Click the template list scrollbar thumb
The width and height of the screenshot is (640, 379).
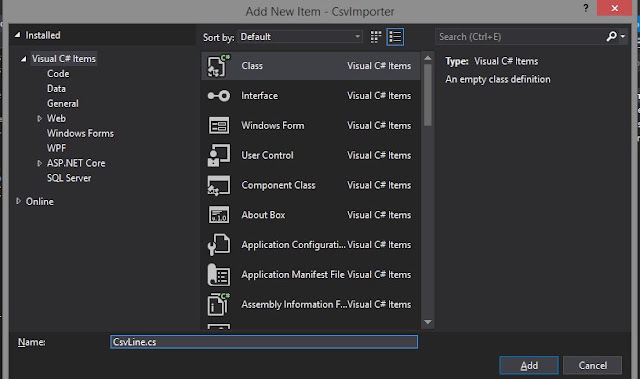428,94
